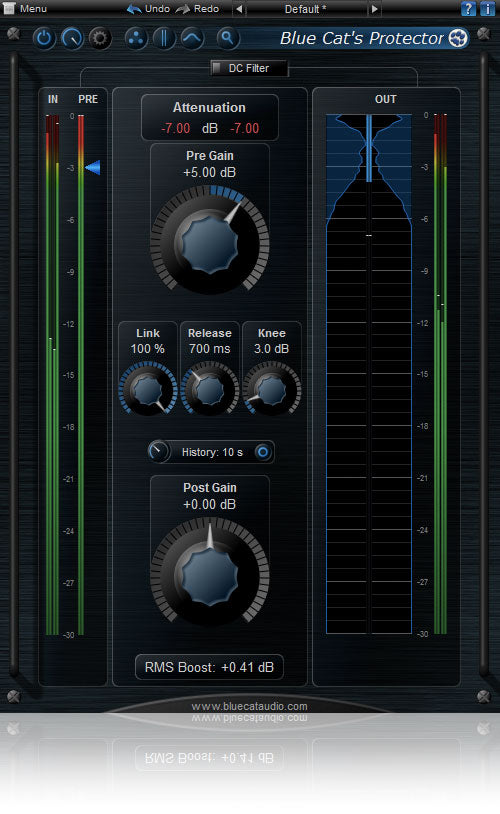
Task: Toggle the History round blue button
Action: coord(263,452)
